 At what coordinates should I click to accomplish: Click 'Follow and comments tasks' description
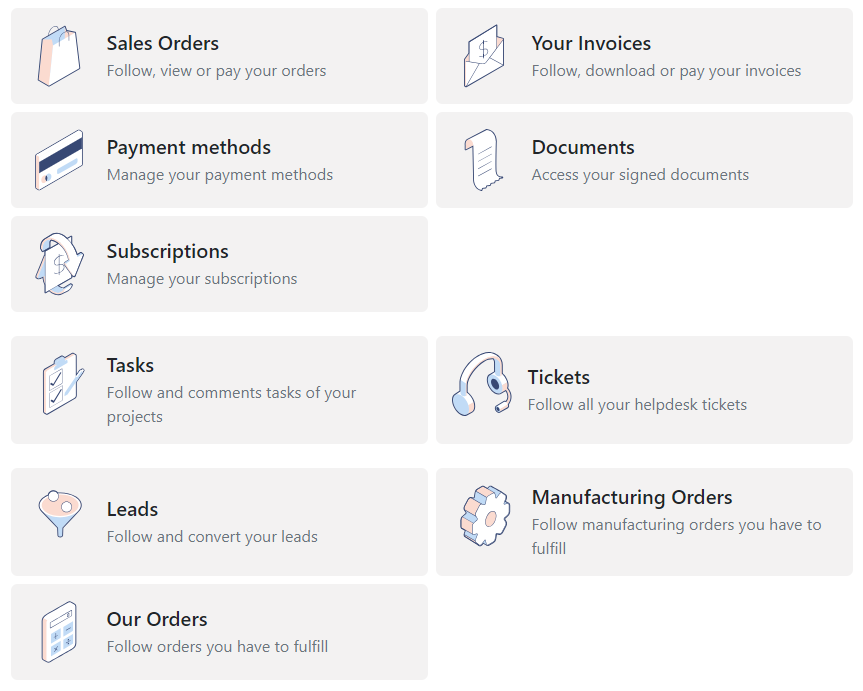tap(231, 393)
